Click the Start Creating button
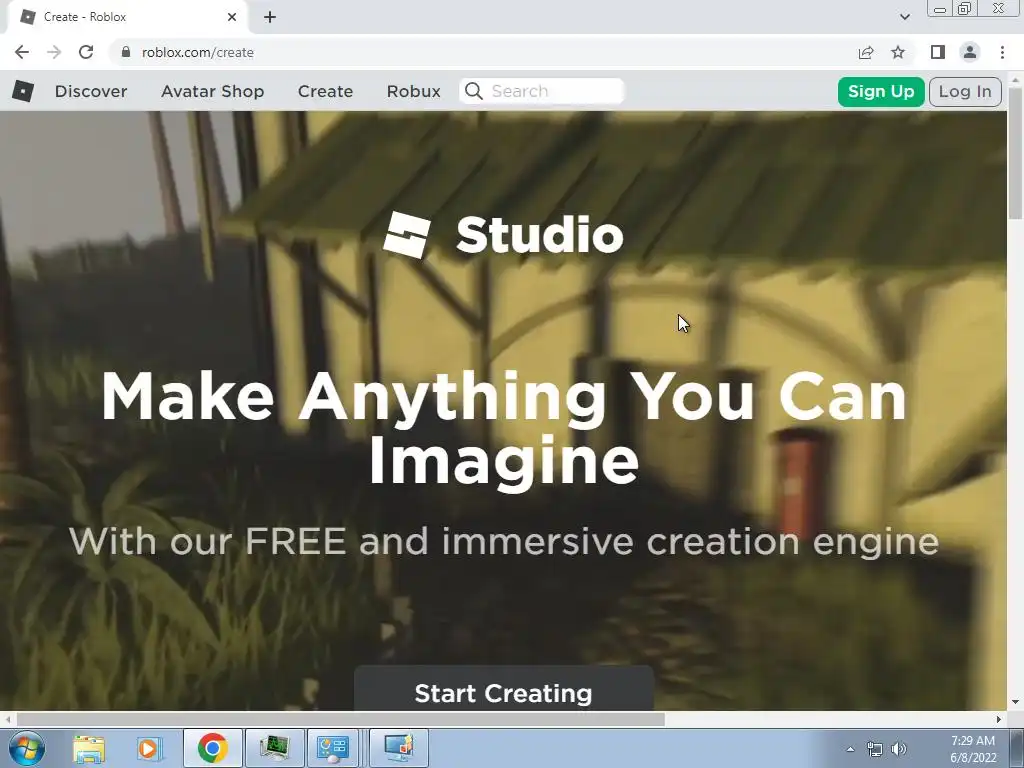 click(x=504, y=688)
